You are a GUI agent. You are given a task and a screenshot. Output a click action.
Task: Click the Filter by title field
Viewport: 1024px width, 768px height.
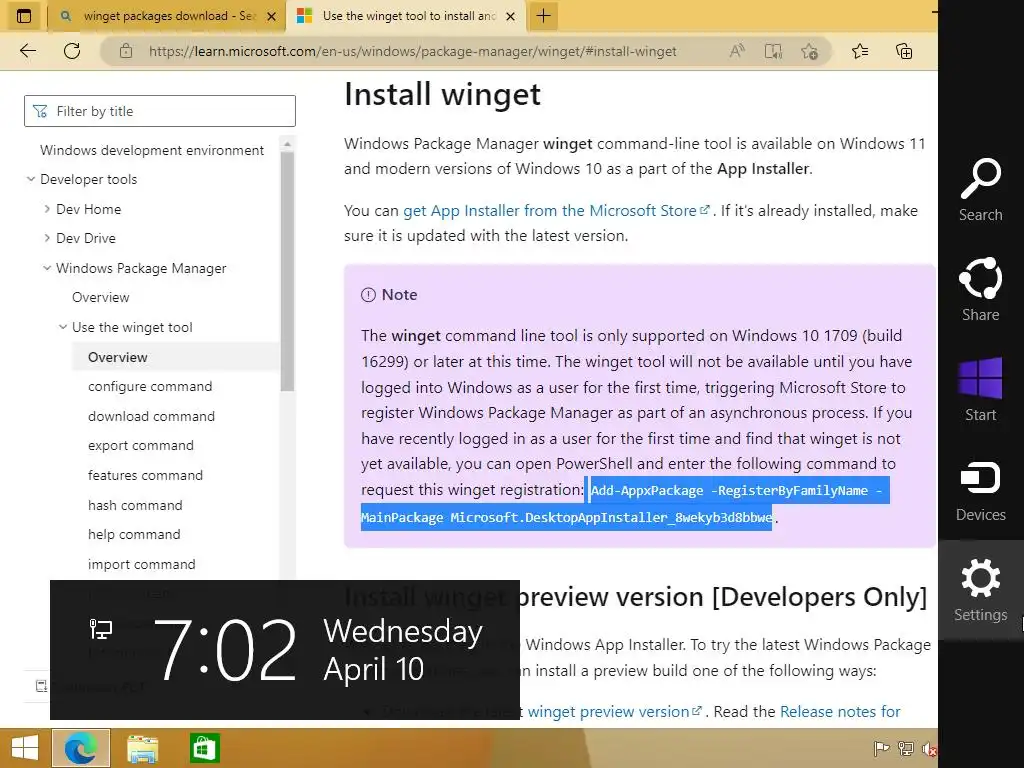pos(160,111)
